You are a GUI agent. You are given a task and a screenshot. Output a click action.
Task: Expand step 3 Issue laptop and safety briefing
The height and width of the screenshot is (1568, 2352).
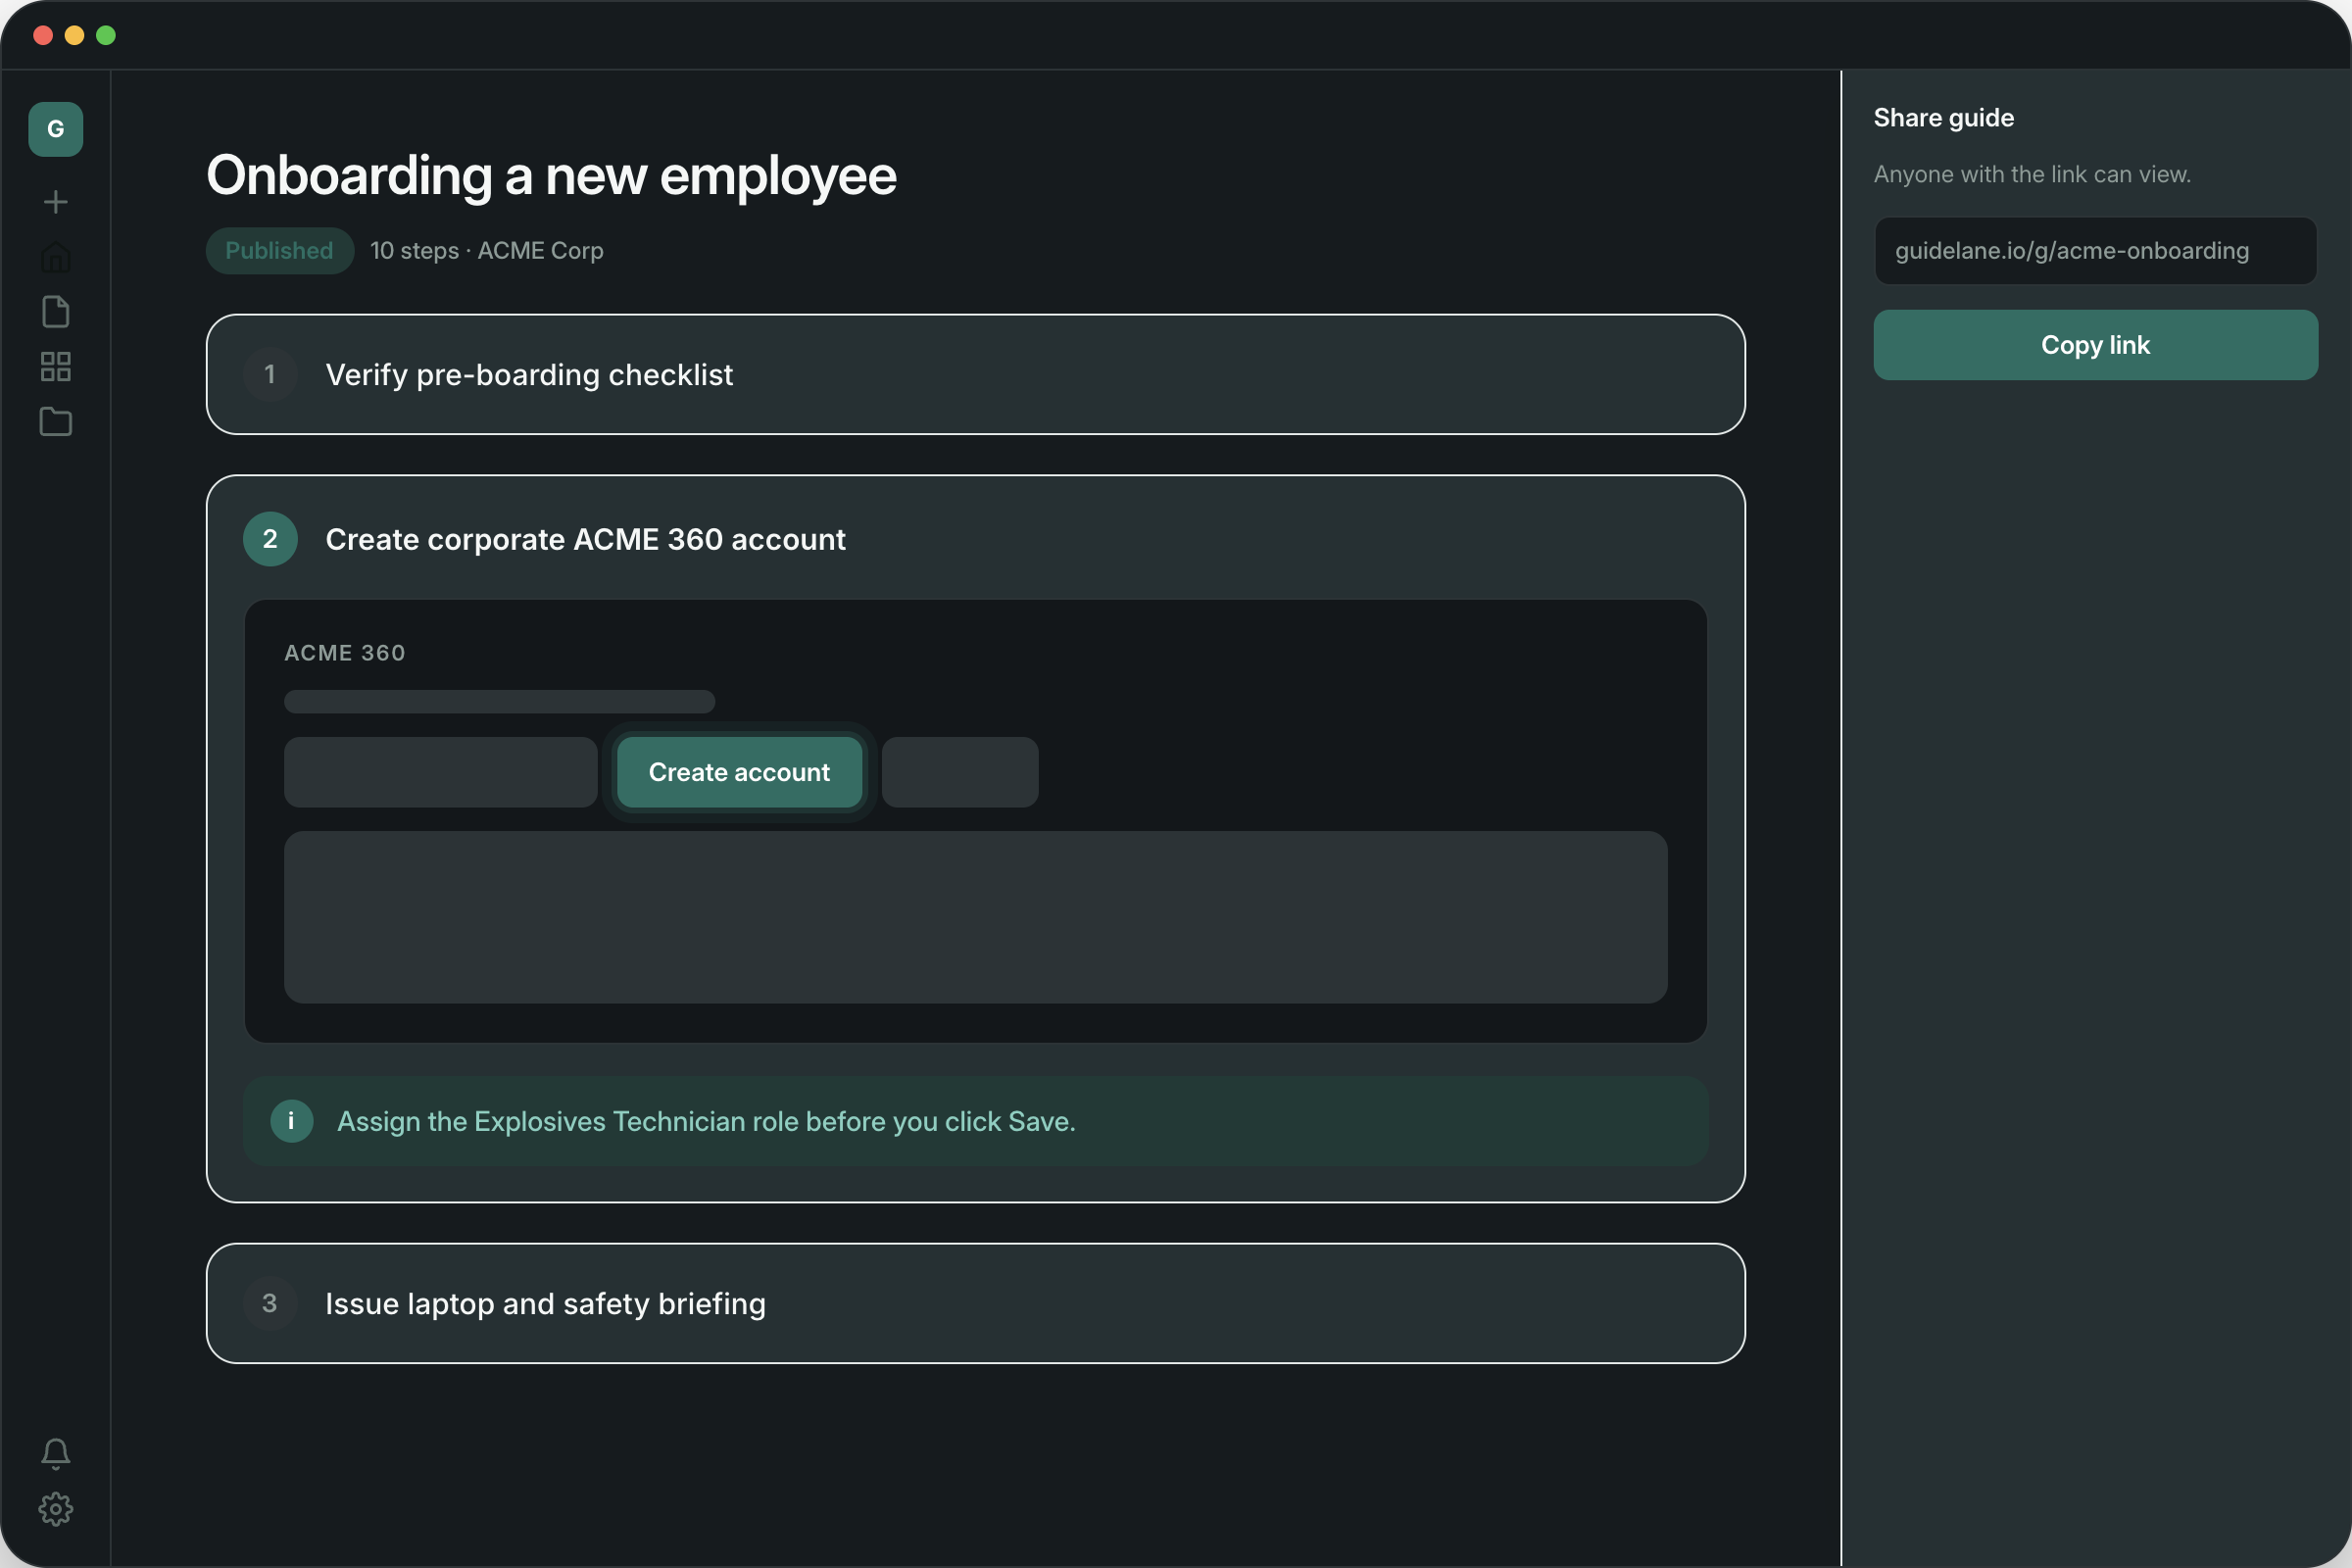tap(975, 1303)
